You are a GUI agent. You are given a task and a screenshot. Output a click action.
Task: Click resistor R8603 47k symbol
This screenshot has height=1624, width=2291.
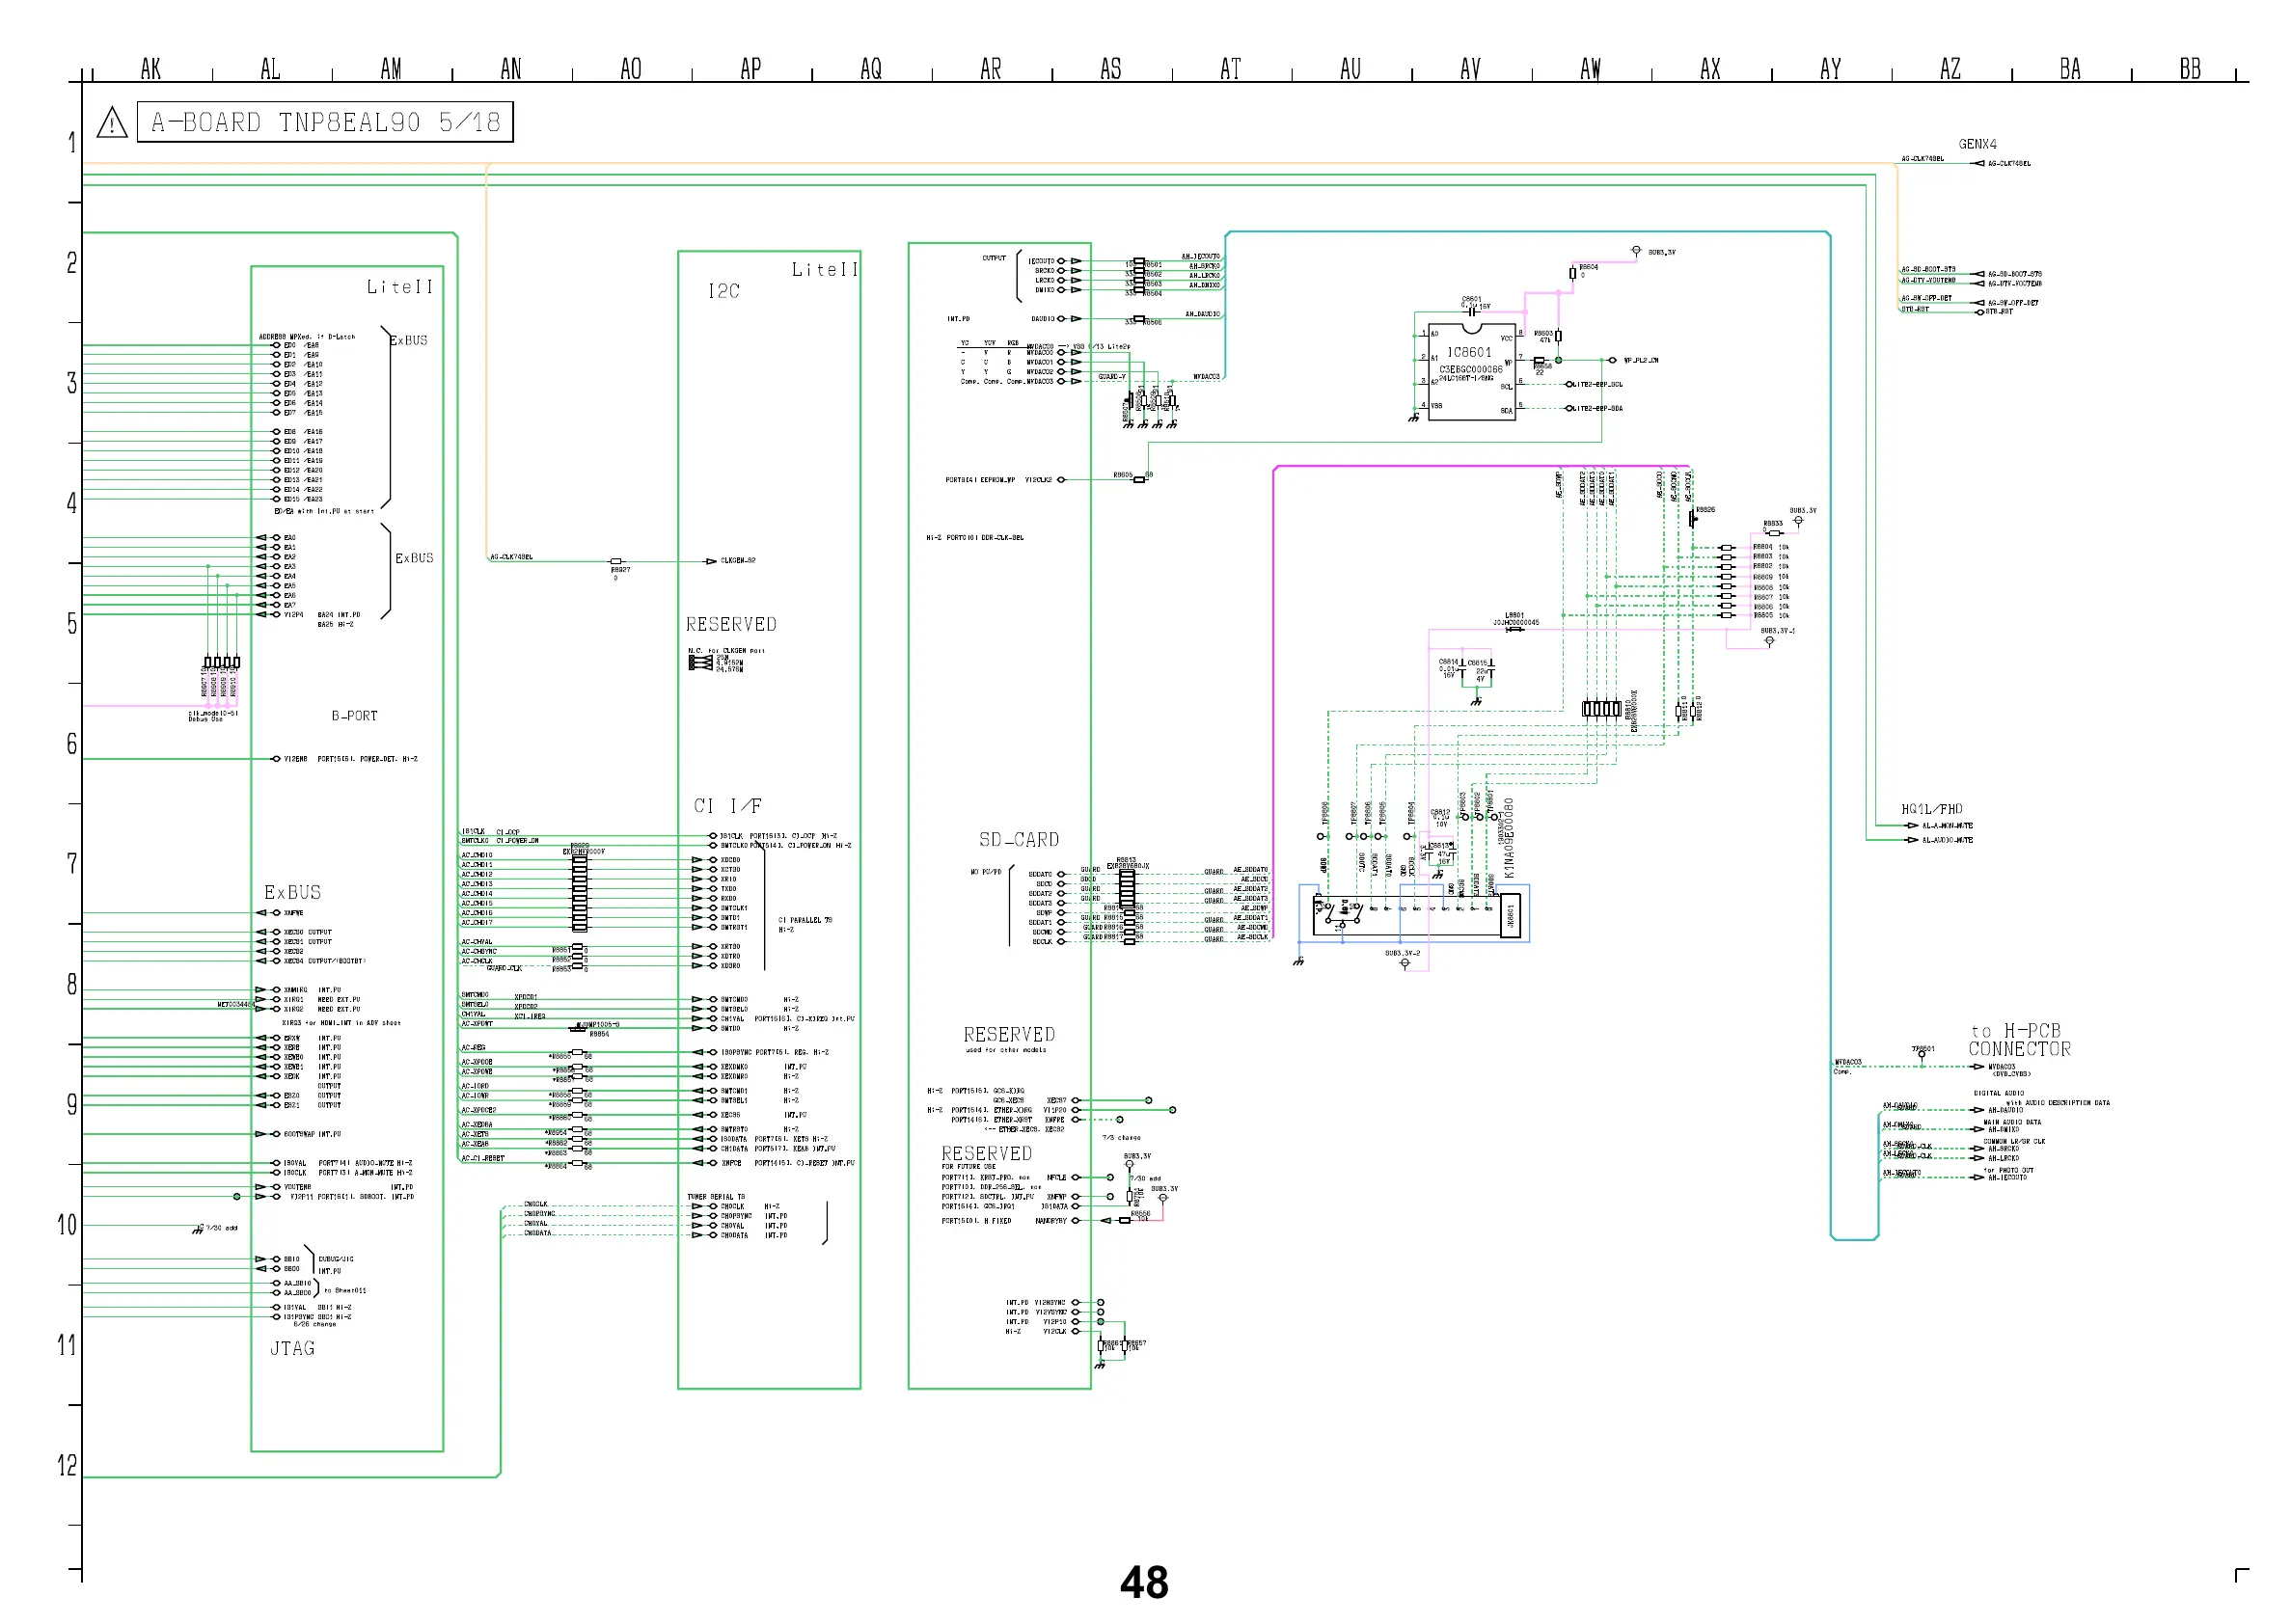click(x=1558, y=336)
